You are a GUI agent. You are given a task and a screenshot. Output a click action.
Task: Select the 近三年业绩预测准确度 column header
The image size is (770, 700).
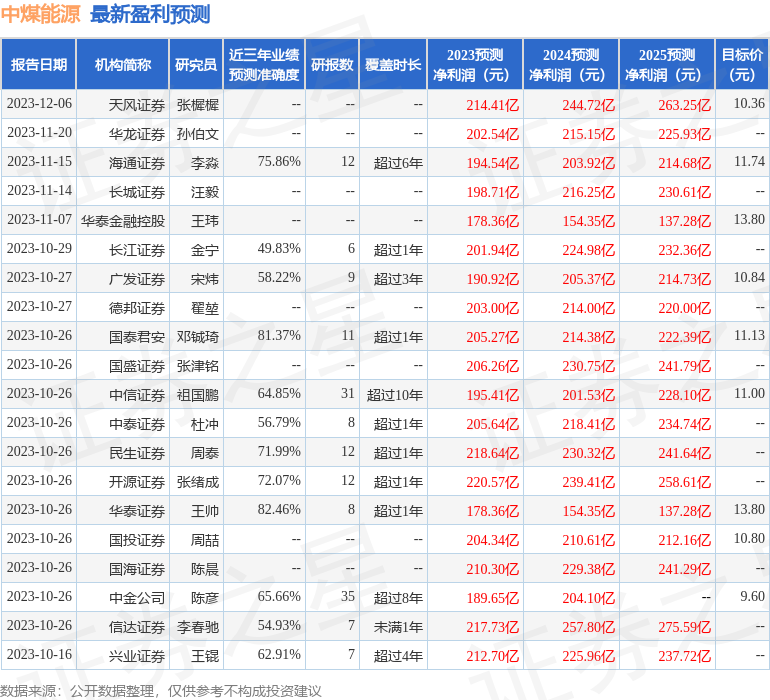(x=264, y=64)
